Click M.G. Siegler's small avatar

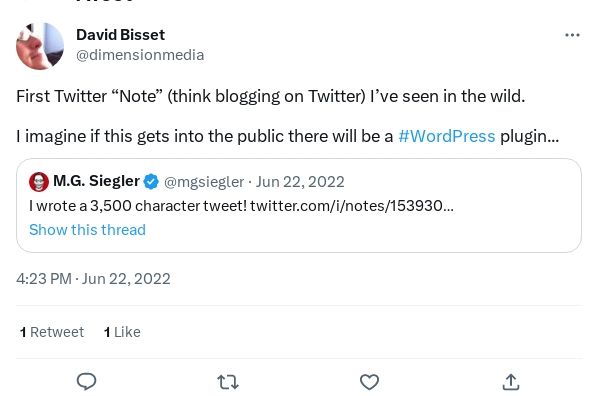(x=39, y=182)
